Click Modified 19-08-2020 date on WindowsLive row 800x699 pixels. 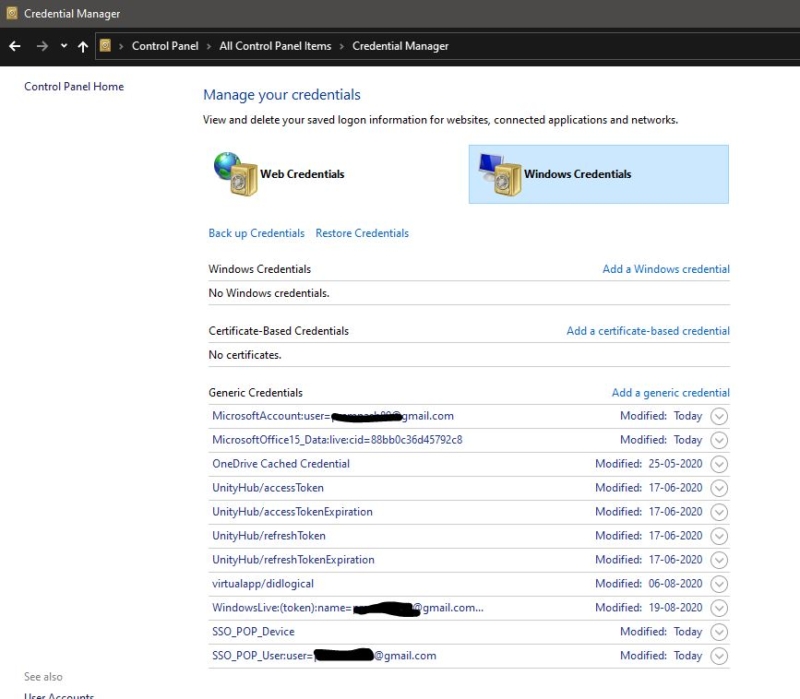click(x=648, y=608)
